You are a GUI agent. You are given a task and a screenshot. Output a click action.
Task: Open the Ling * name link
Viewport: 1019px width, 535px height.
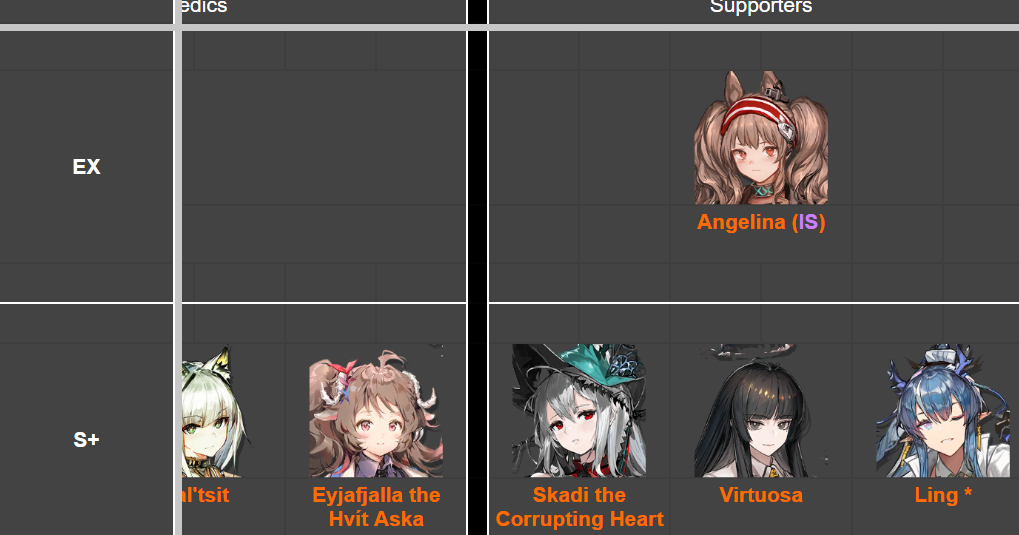pos(943,495)
